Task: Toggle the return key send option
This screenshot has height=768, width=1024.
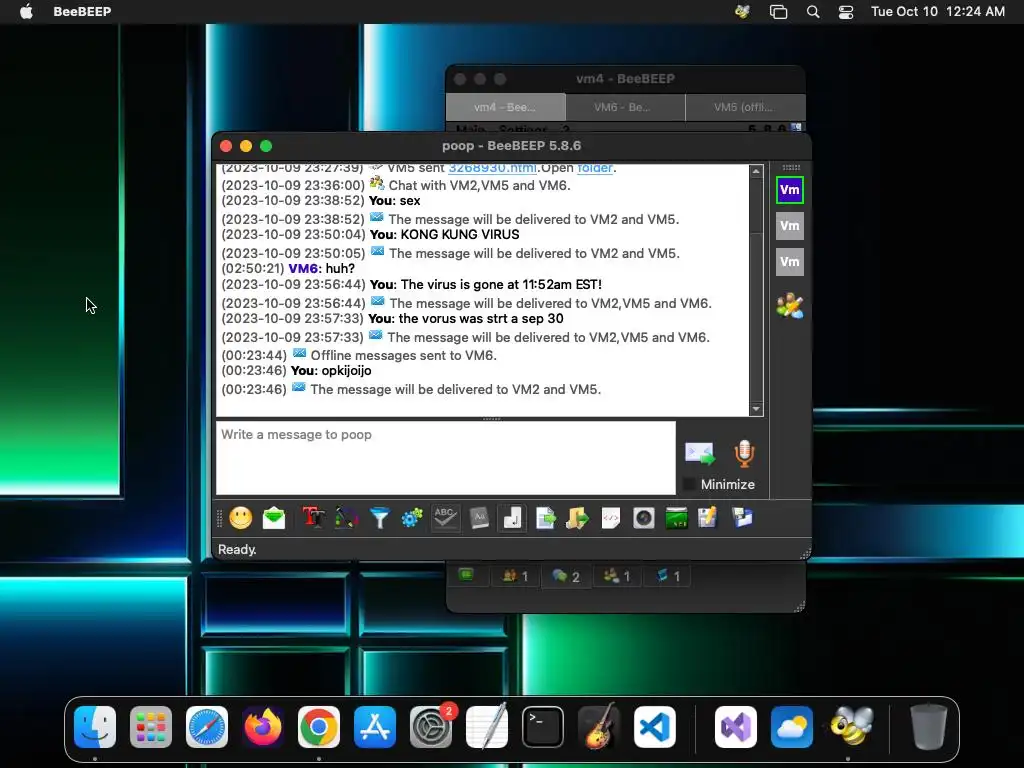Action: coord(512,519)
